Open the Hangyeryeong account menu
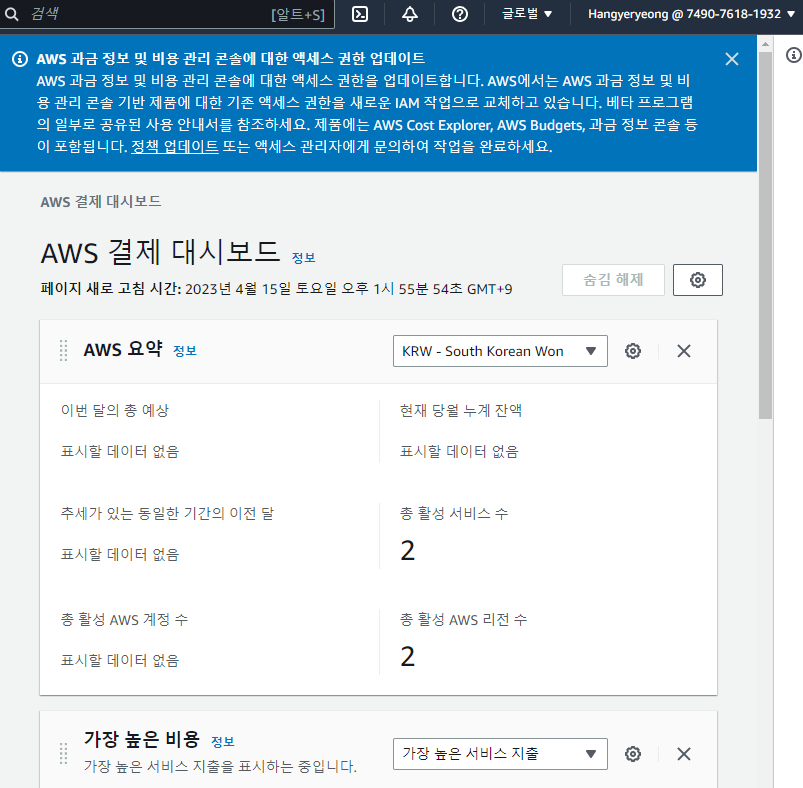Screen dimensions: 803x788 point(691,14)
